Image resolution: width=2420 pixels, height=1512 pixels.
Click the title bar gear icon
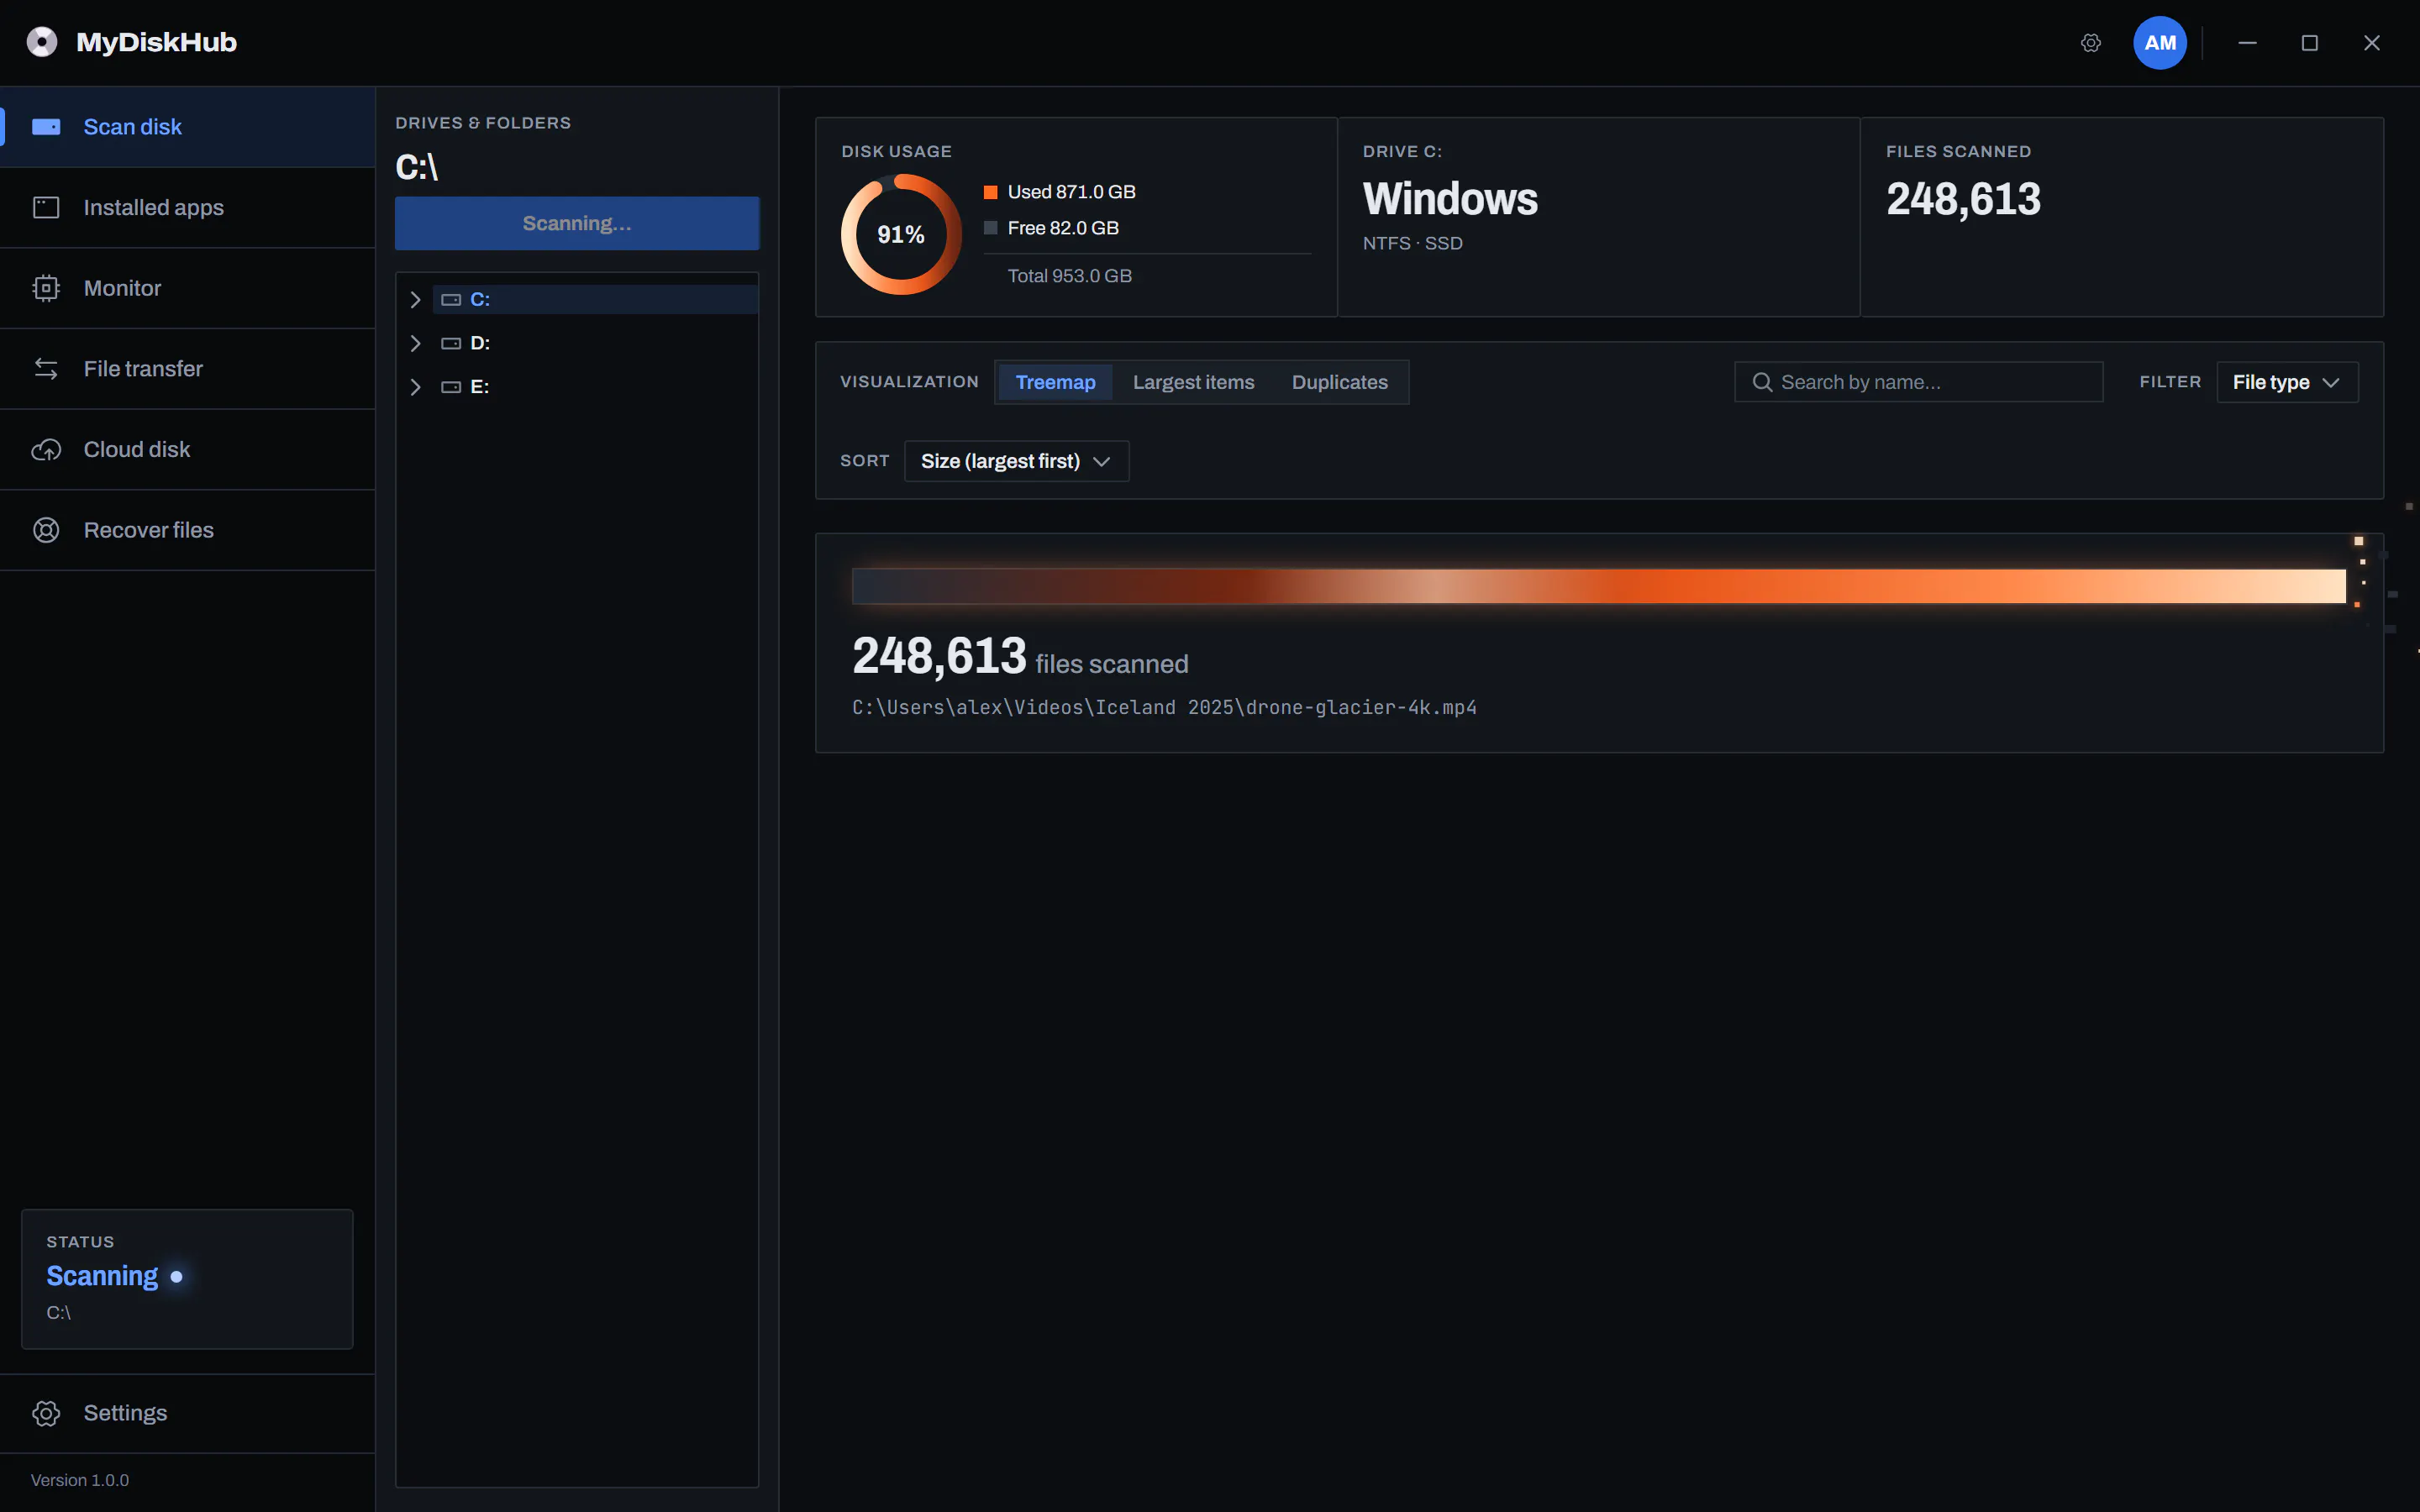[x=2091, y=43]
